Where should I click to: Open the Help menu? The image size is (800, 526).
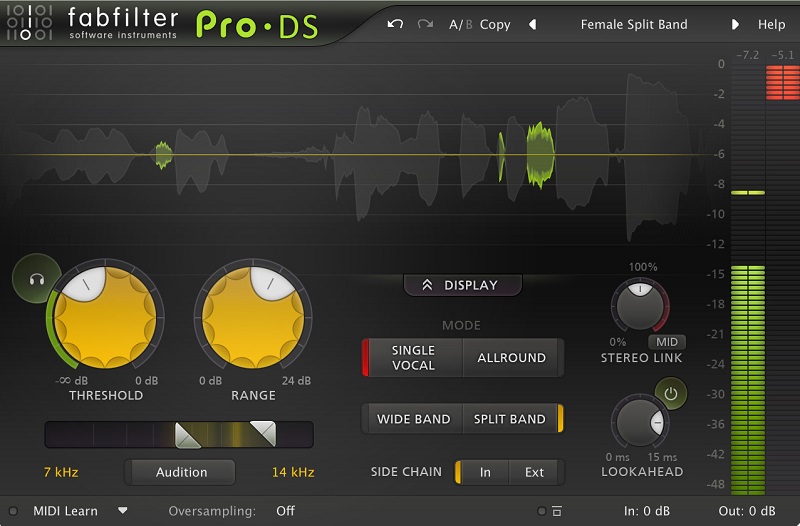[x=771, y=24]
